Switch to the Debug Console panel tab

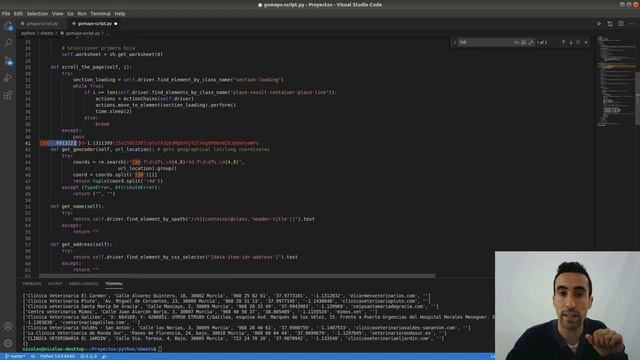[84, 284]
